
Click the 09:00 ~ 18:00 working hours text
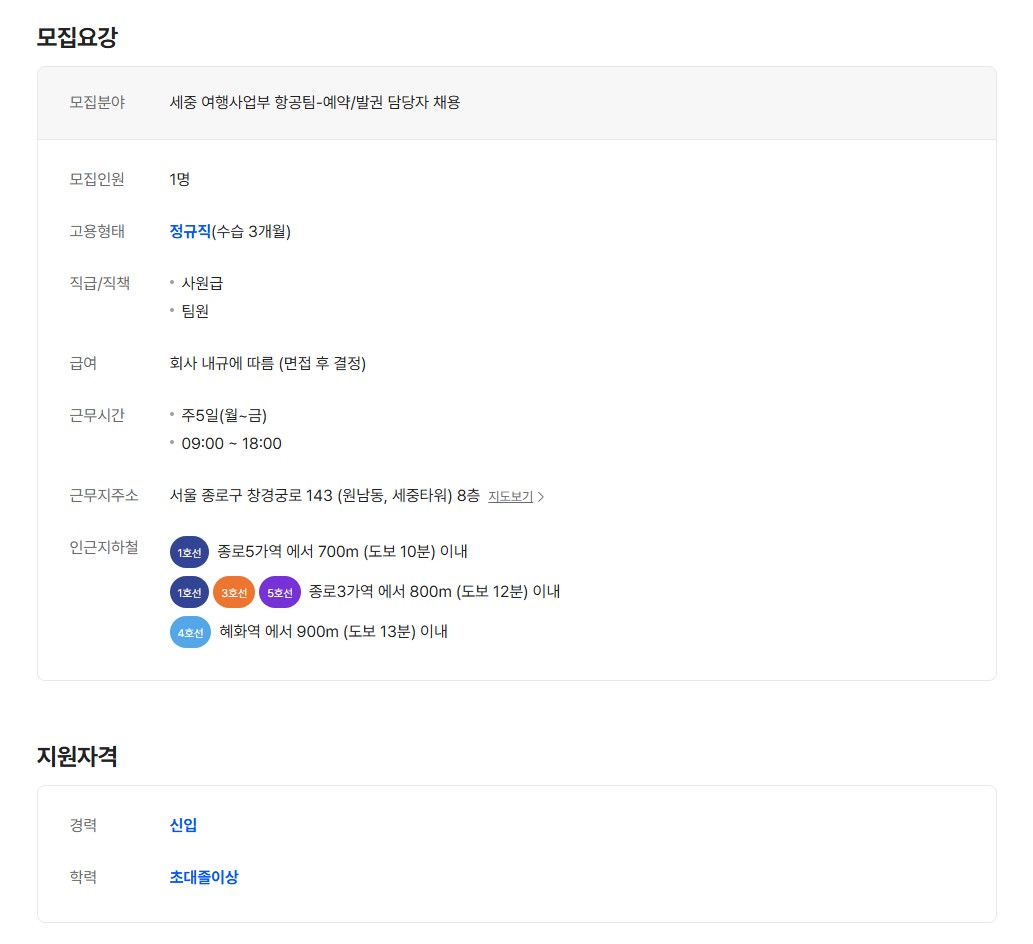[x=231, y=443]
